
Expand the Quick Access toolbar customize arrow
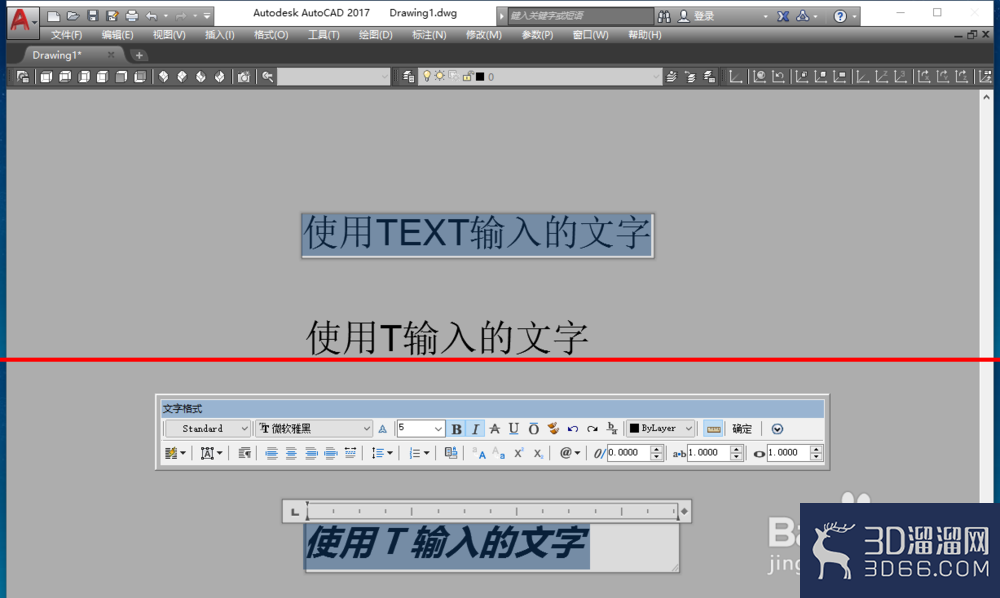[207, 16]
